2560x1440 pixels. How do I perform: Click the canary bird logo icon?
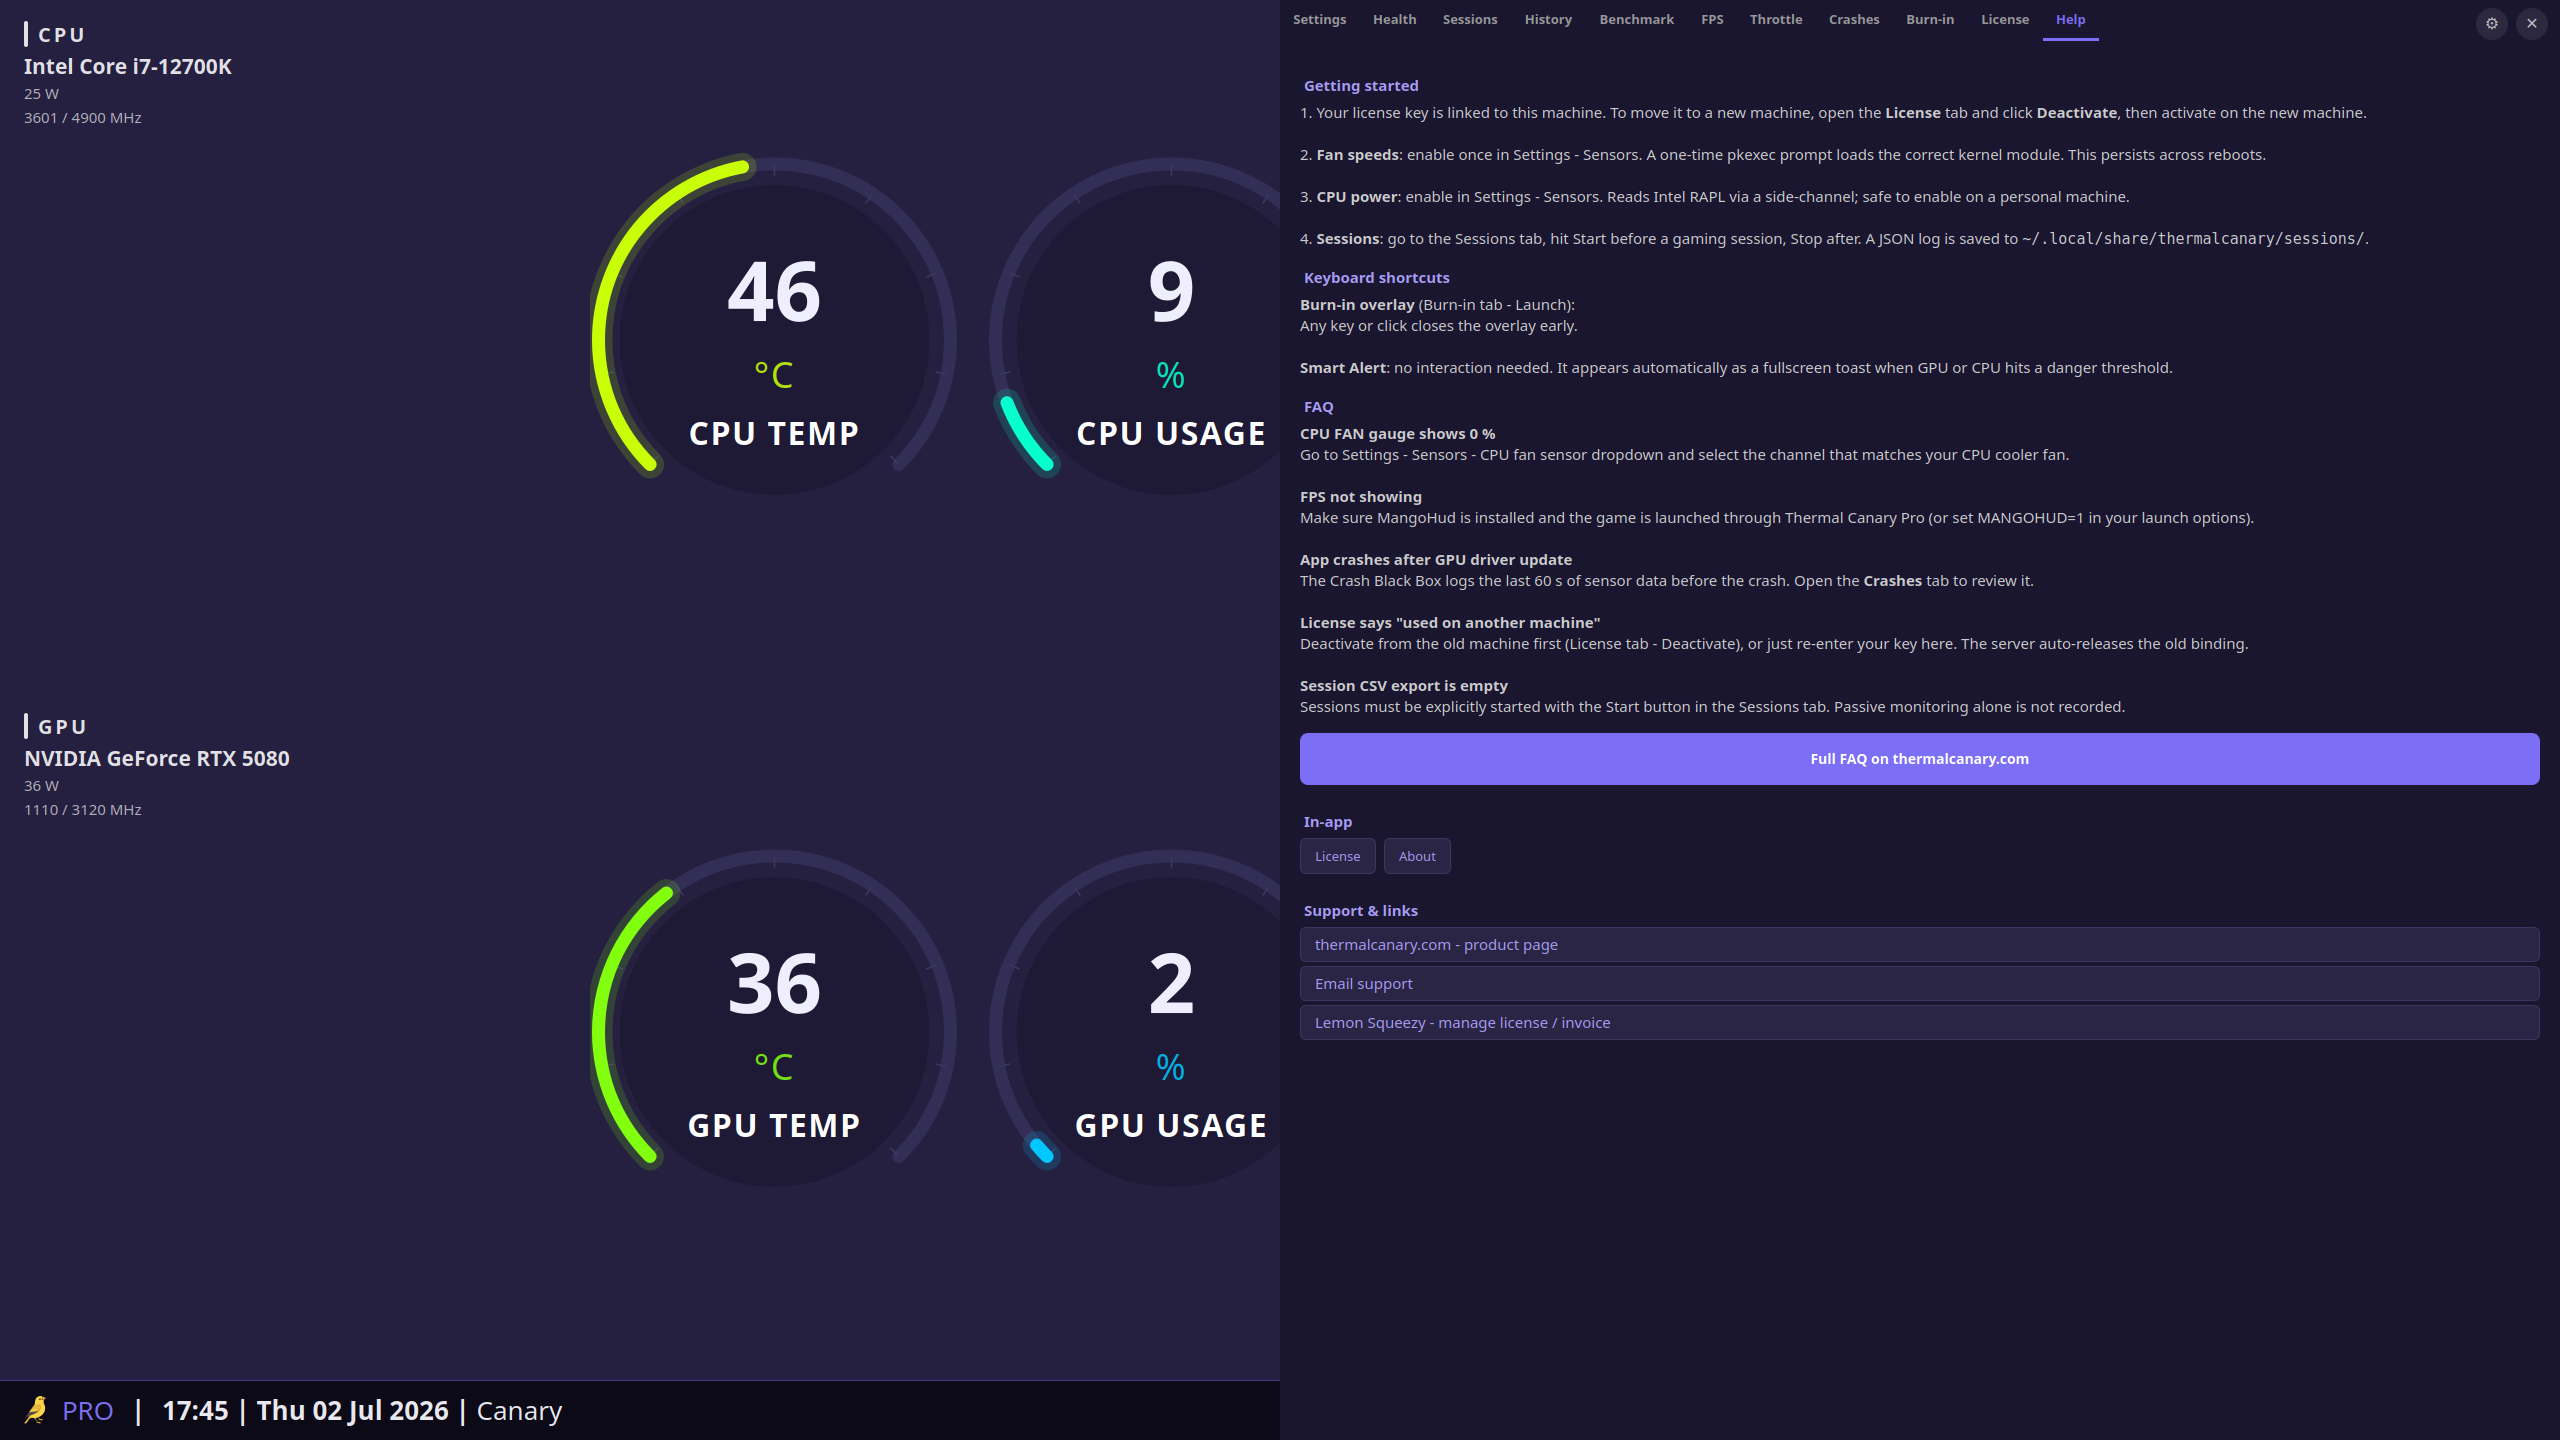click(x=36, y=1410)
